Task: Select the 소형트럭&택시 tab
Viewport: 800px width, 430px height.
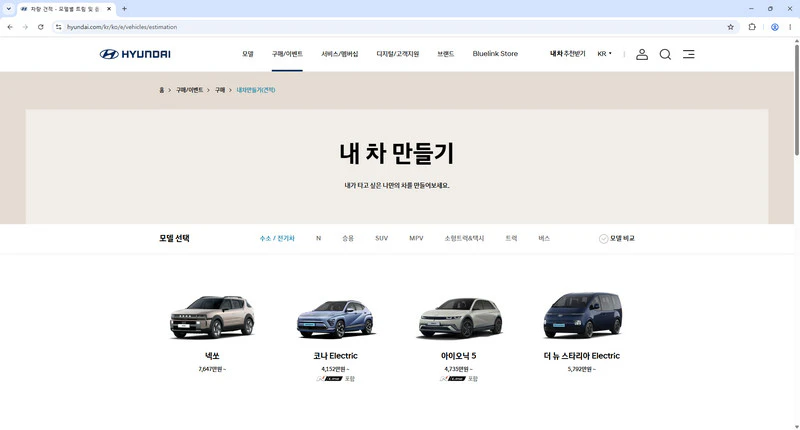Action: [464, 238]
